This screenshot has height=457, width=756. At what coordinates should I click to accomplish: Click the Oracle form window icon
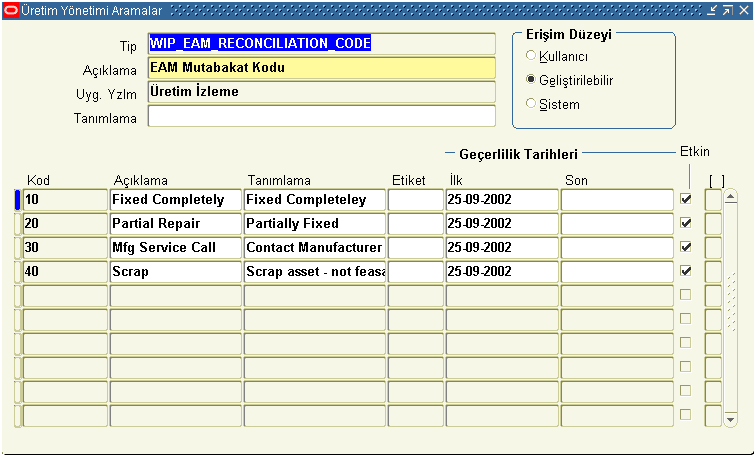(x=10, y=9)
